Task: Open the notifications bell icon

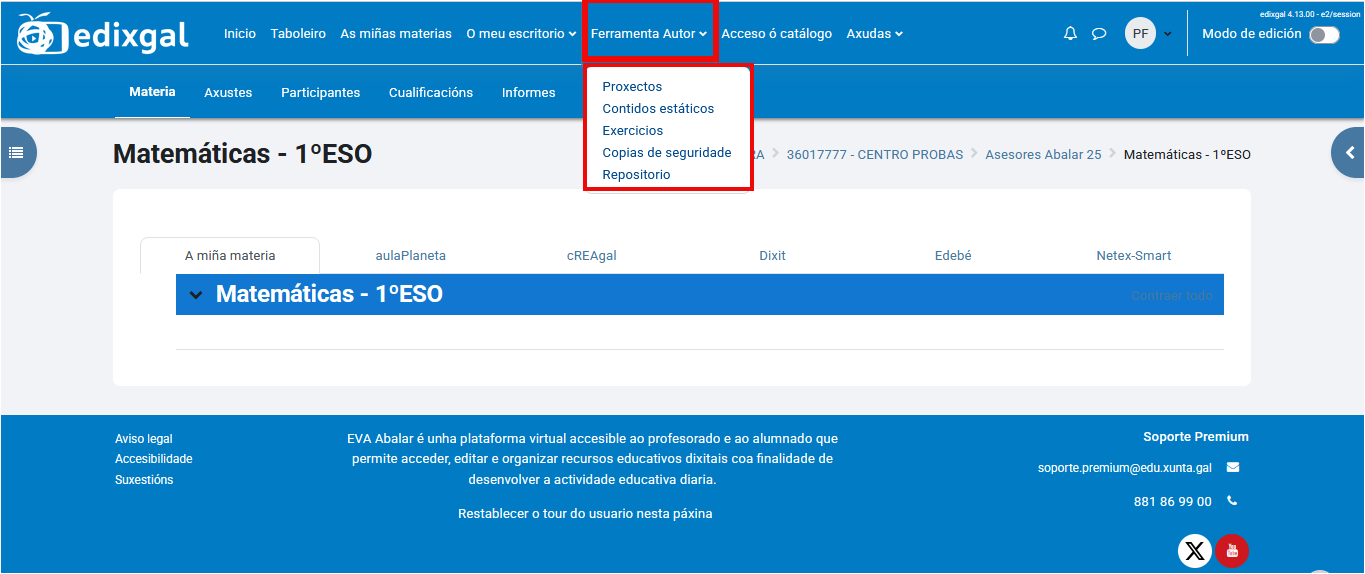Action: point(1070,34)
